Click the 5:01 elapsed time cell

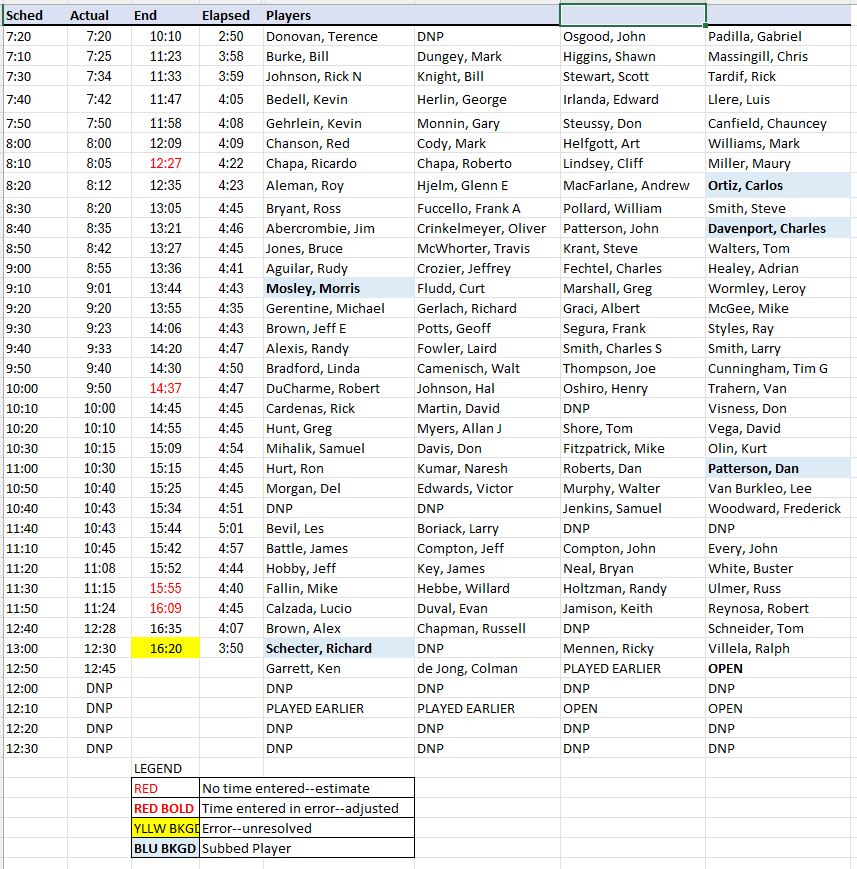[231, 528]
